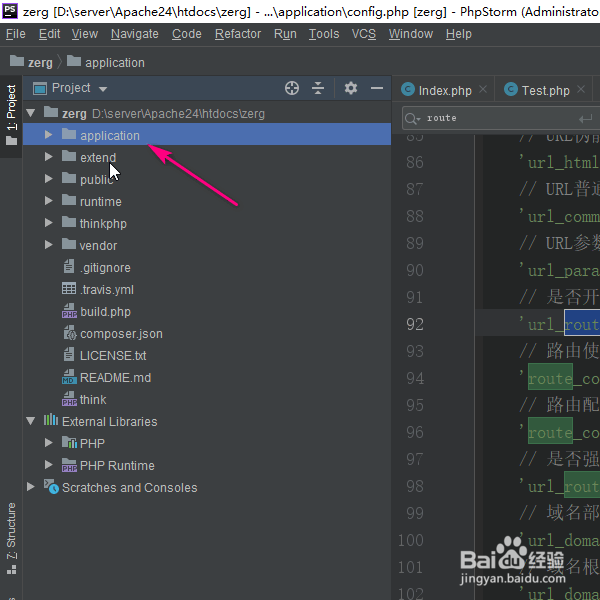Expand the PHP Runtime node arrow
The height and width of the screenshot is (600, 600).
pyautogui.click(x=48, y=465)
